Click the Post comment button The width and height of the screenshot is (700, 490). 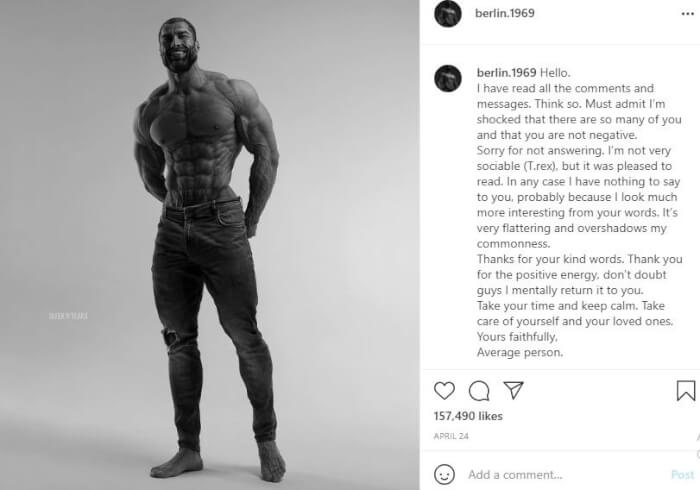pos(683,474)
